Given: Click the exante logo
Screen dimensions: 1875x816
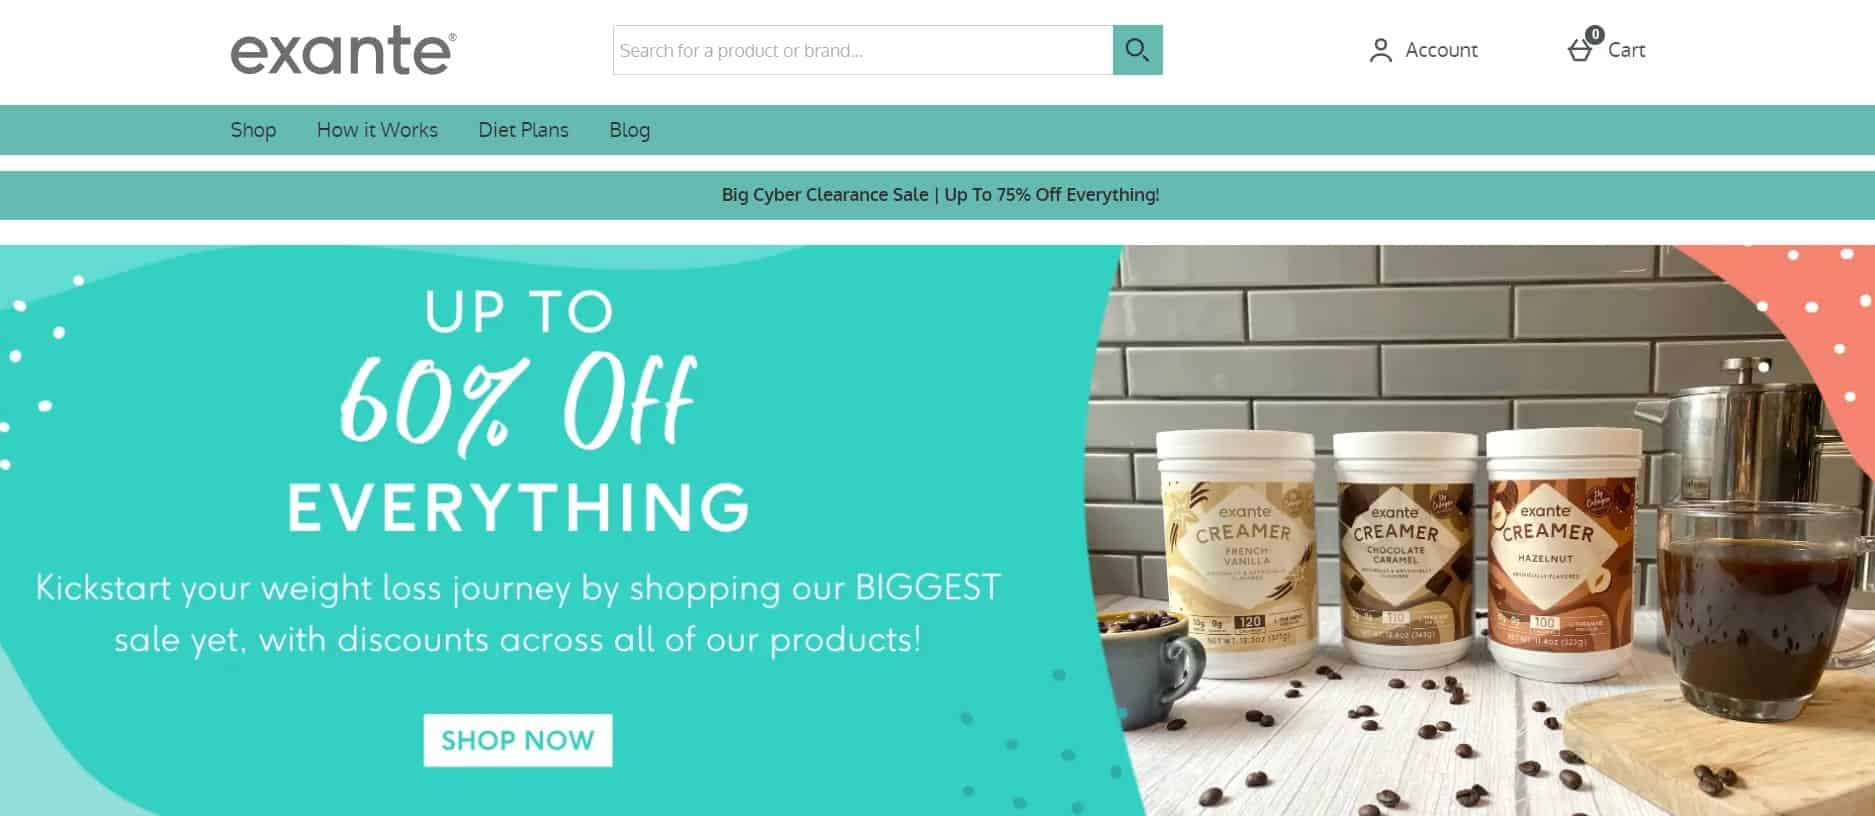Looking at the screenshot, I should 343,51.
